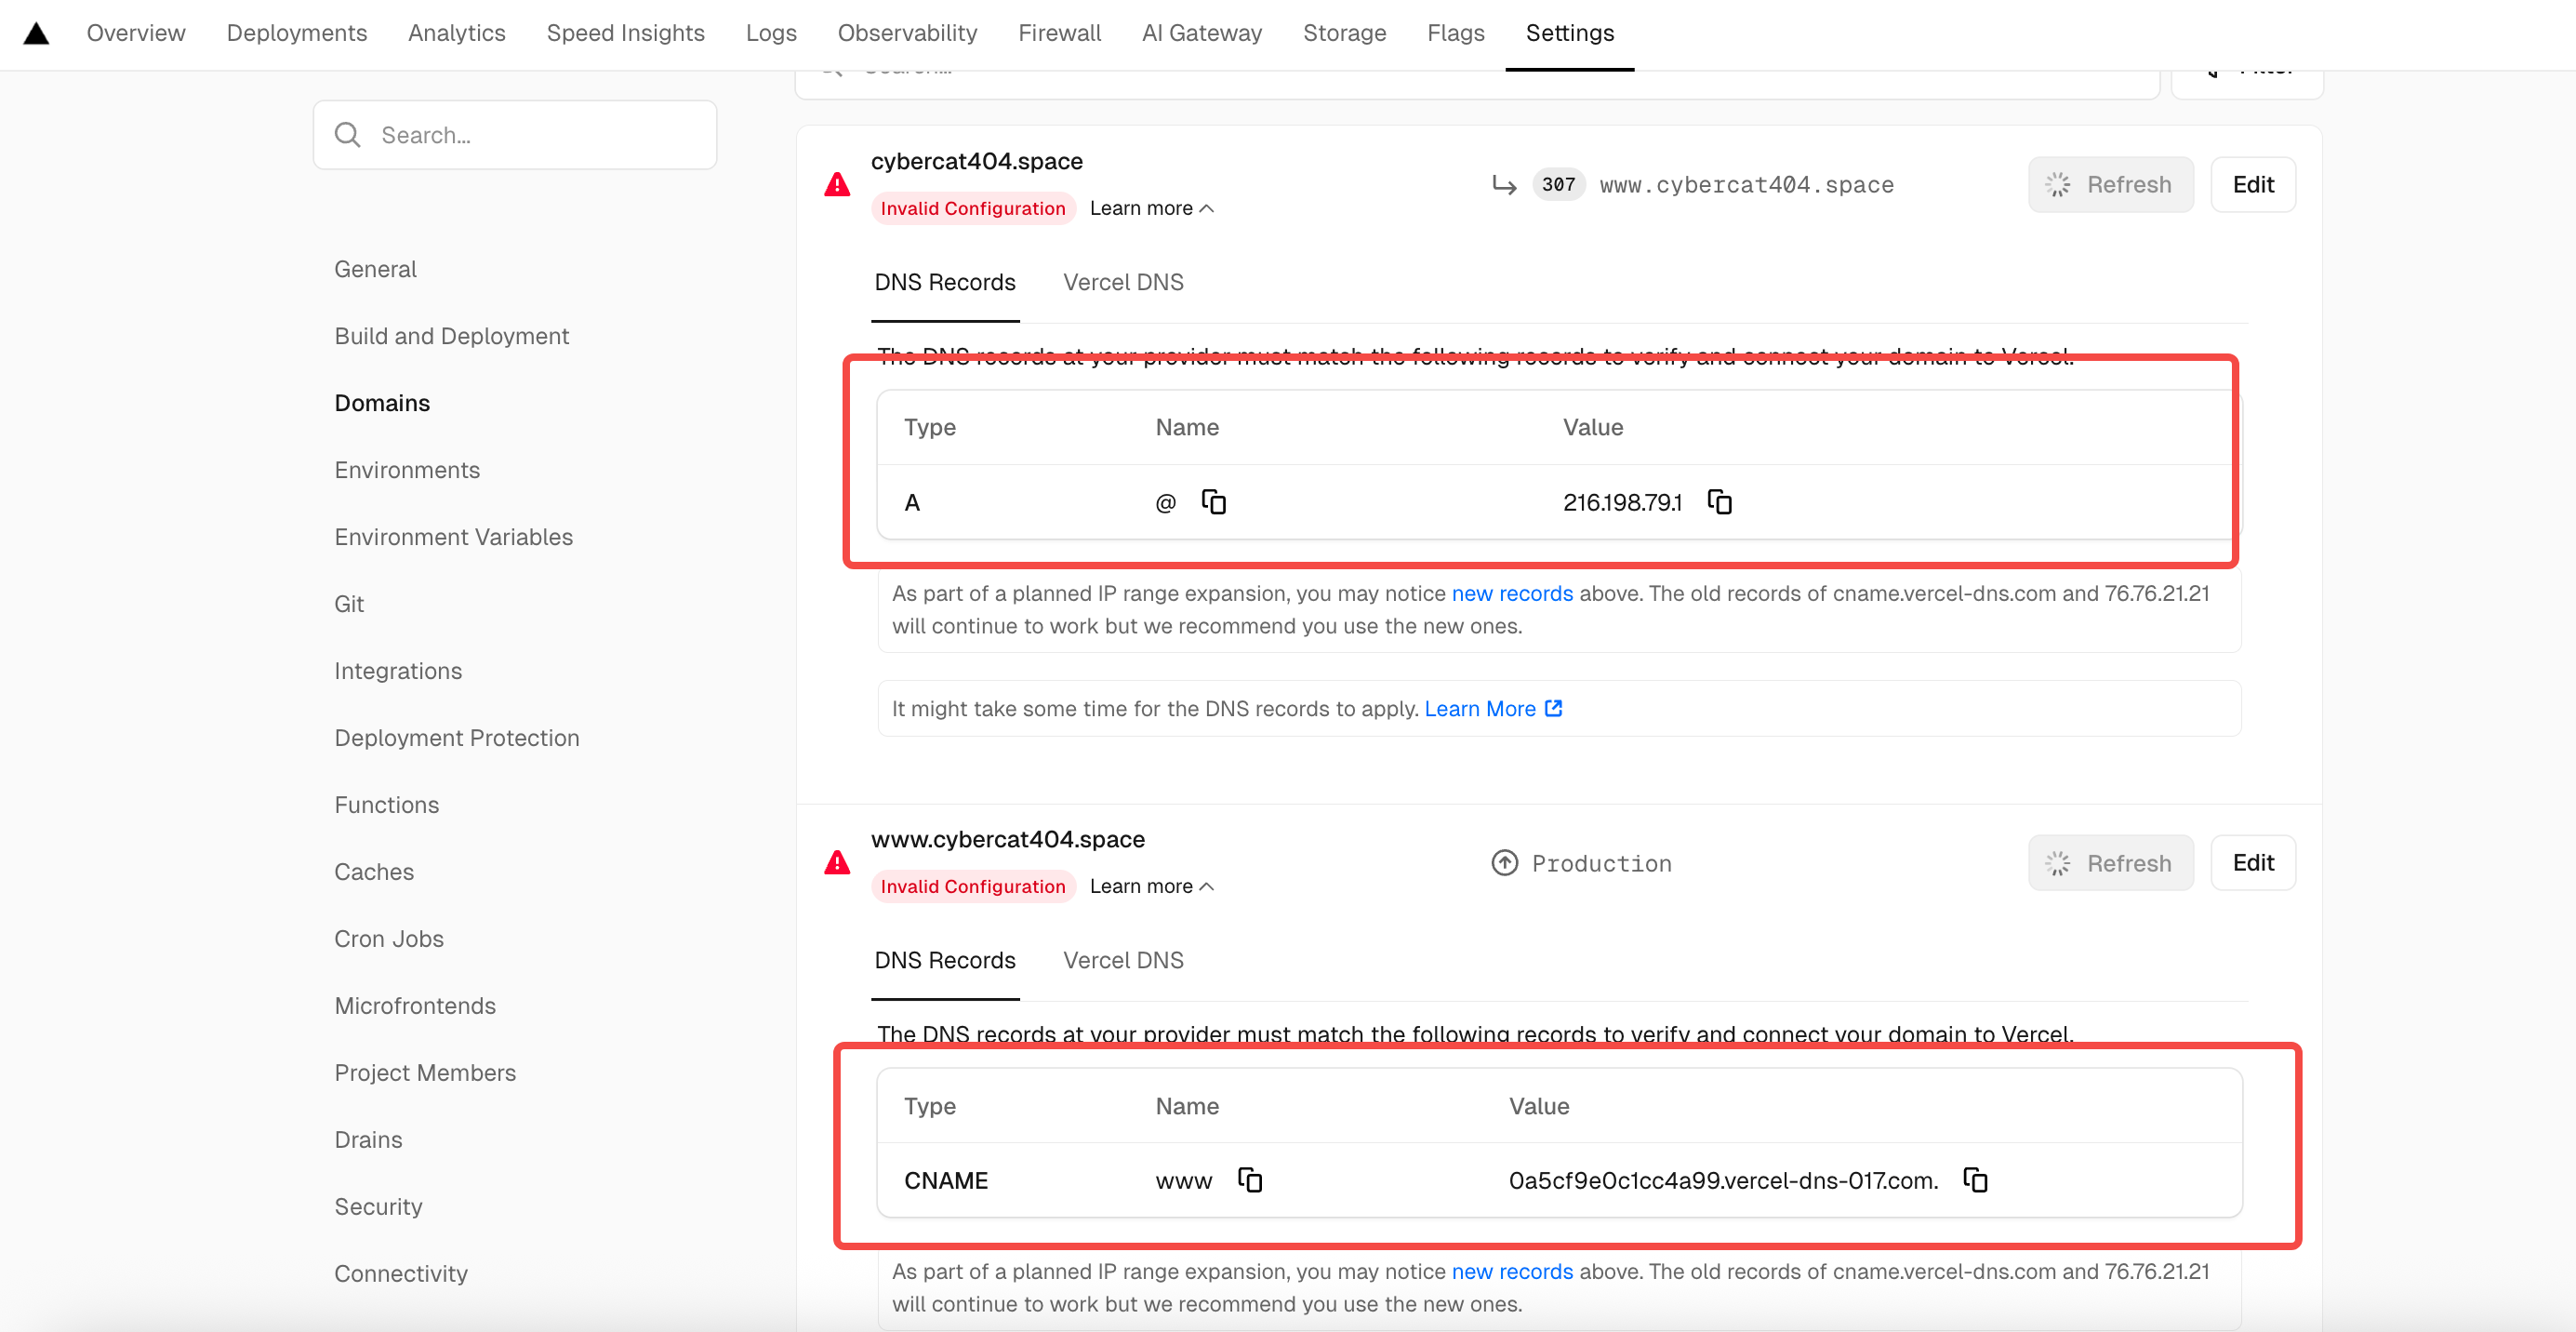Focus the sidebar Search field

515,135
